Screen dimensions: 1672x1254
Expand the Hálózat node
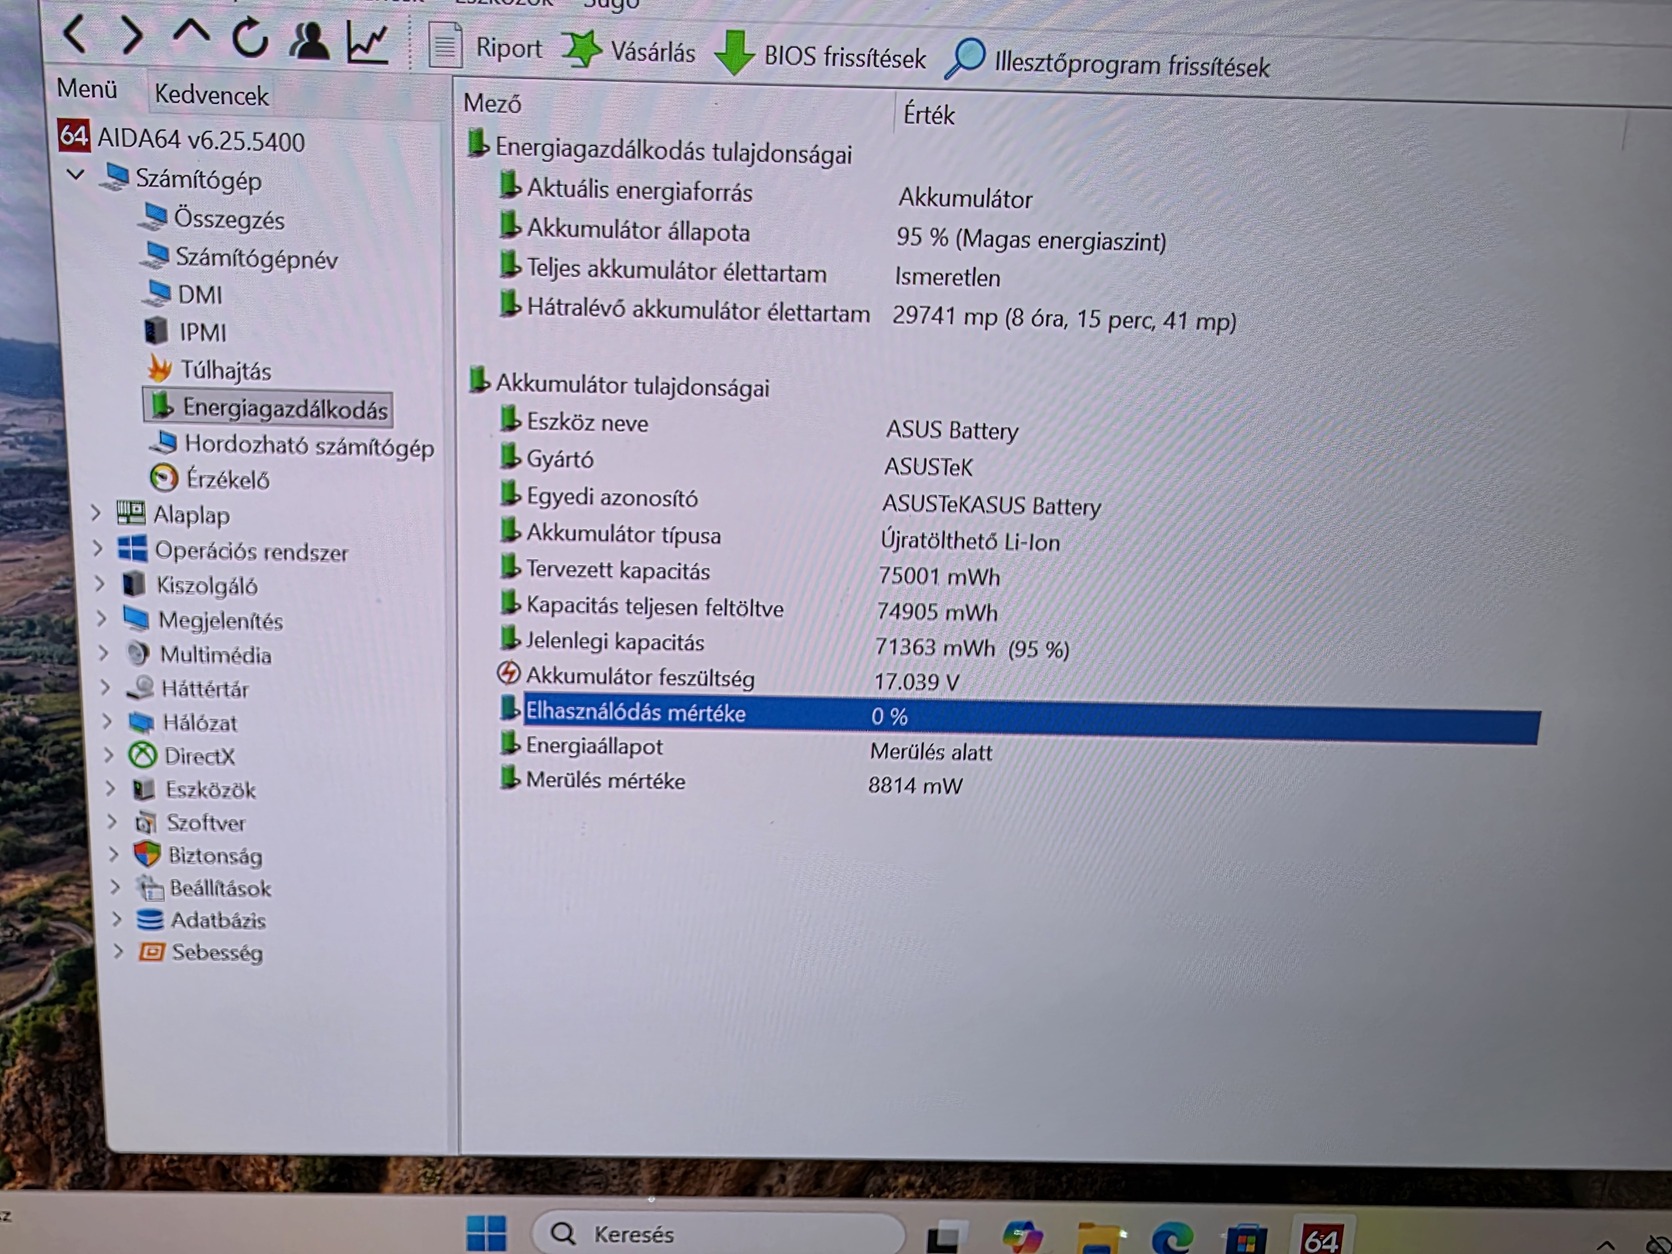tap(107, 721)
